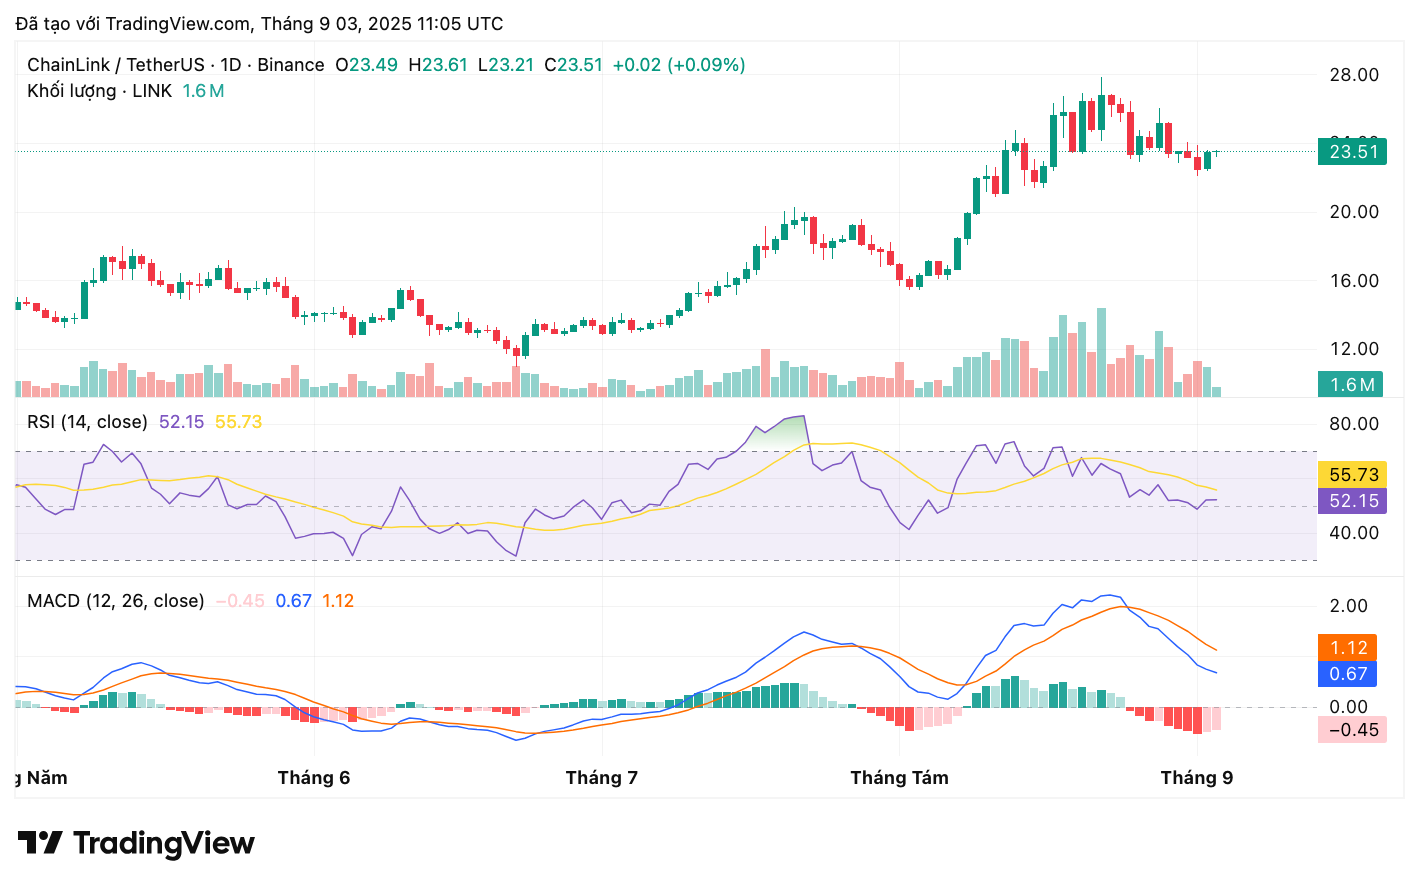Open the TradingView wordmark link
Viewport: 1419px width, 888px height.
coord(164,843)
